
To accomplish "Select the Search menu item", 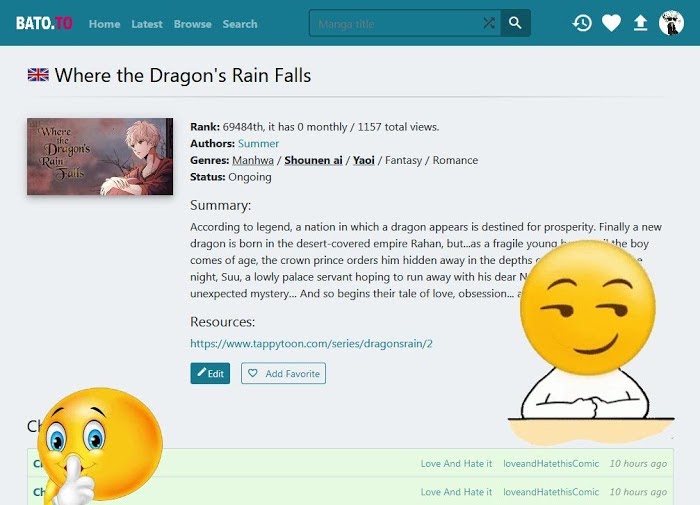I will [x=240, y=24].
